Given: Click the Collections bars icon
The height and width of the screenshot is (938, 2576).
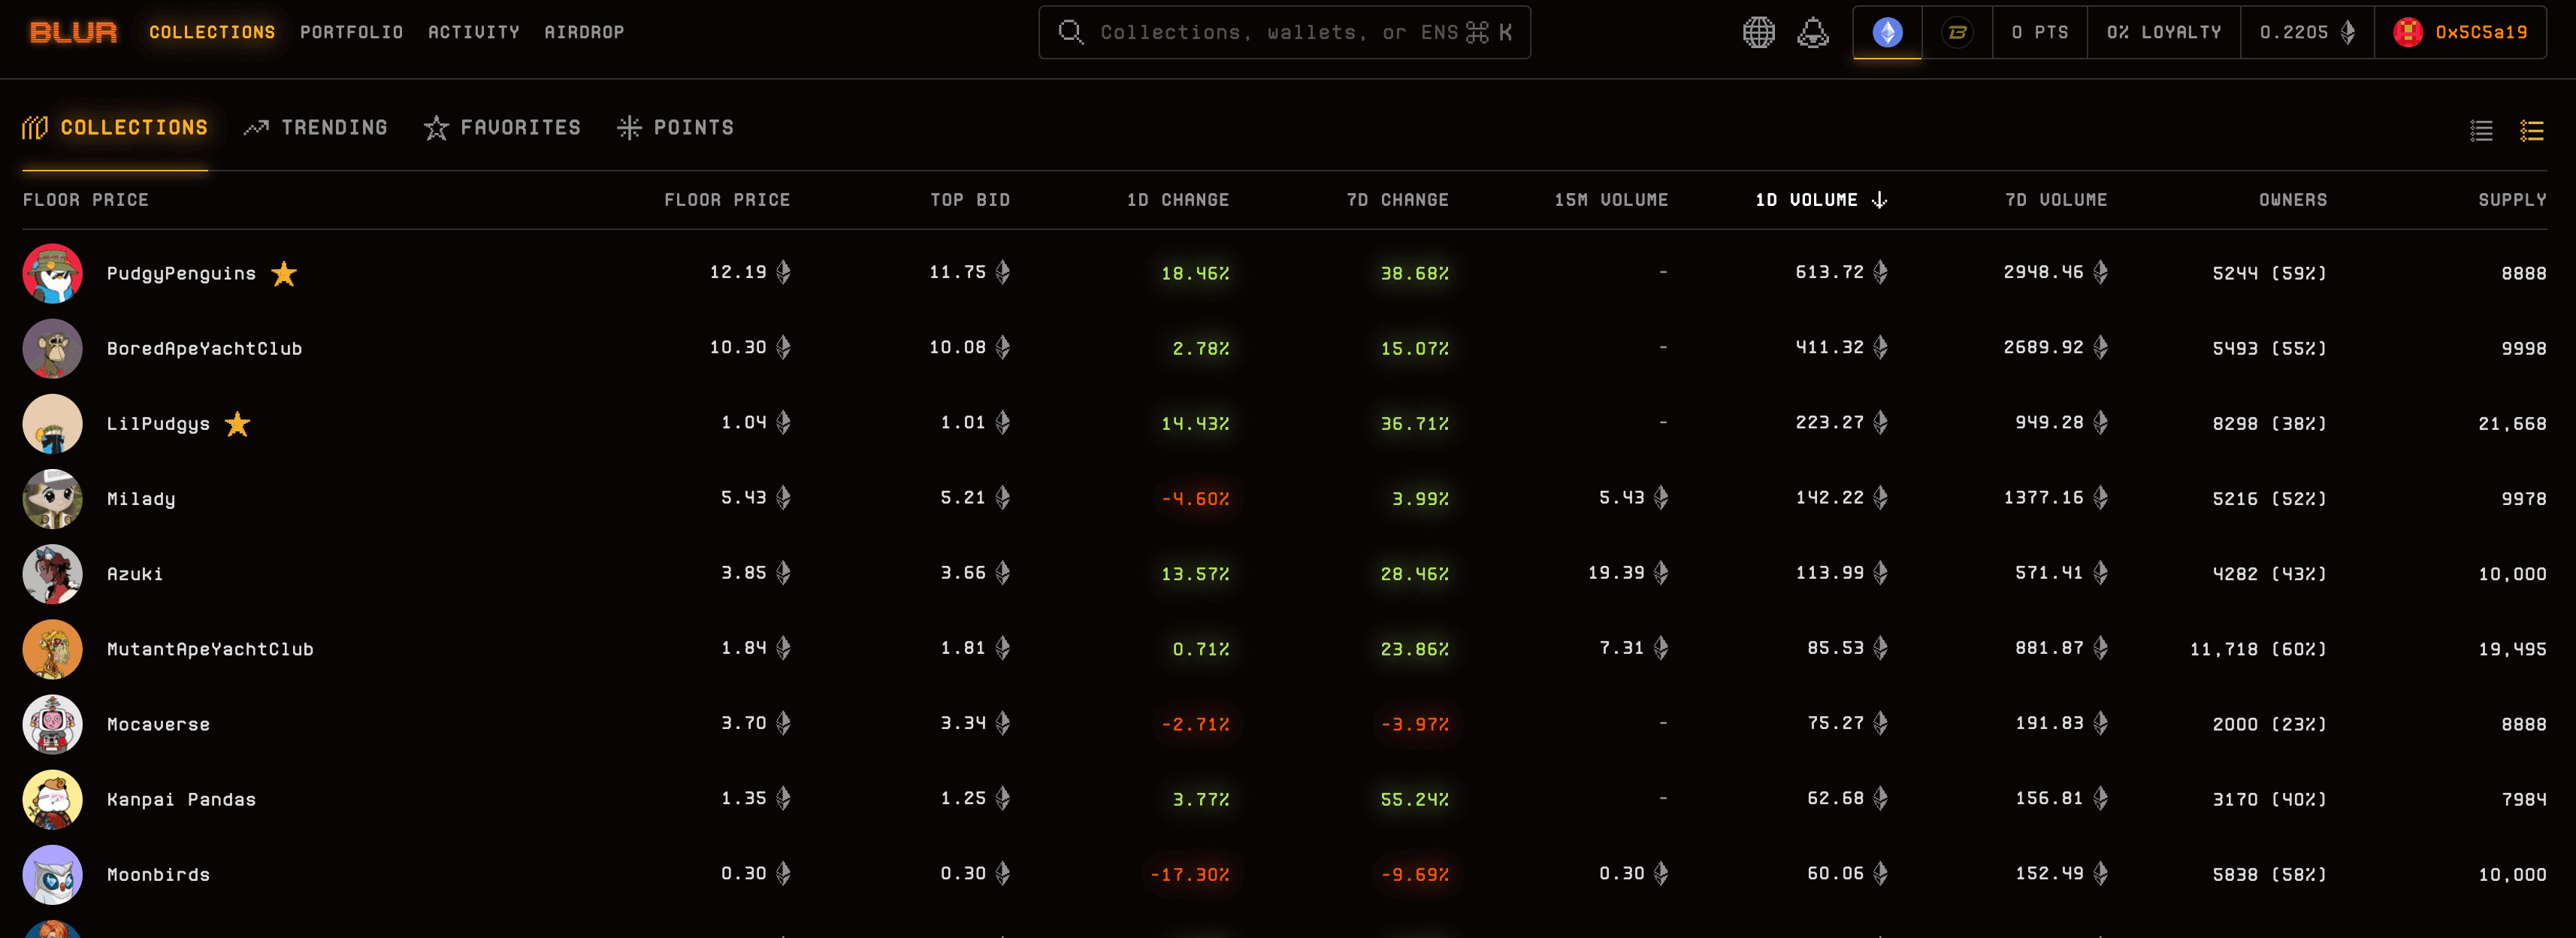Looking at the screenshot, I should tap(35, 127).
